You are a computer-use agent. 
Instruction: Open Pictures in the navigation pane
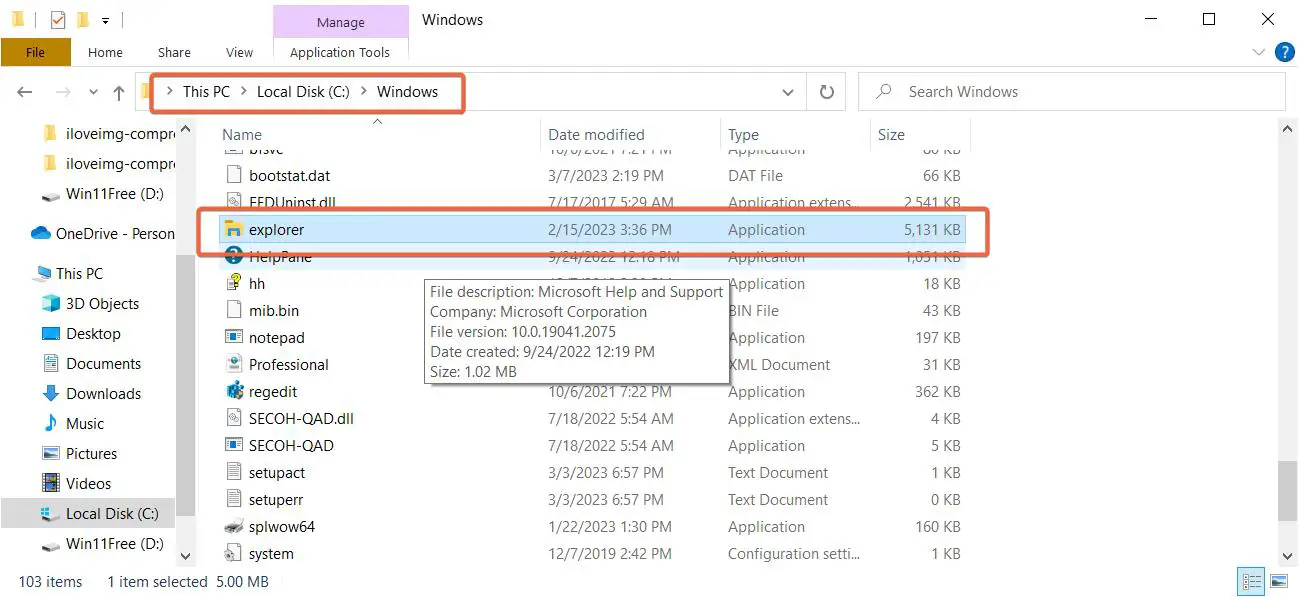tap(79, 453)
